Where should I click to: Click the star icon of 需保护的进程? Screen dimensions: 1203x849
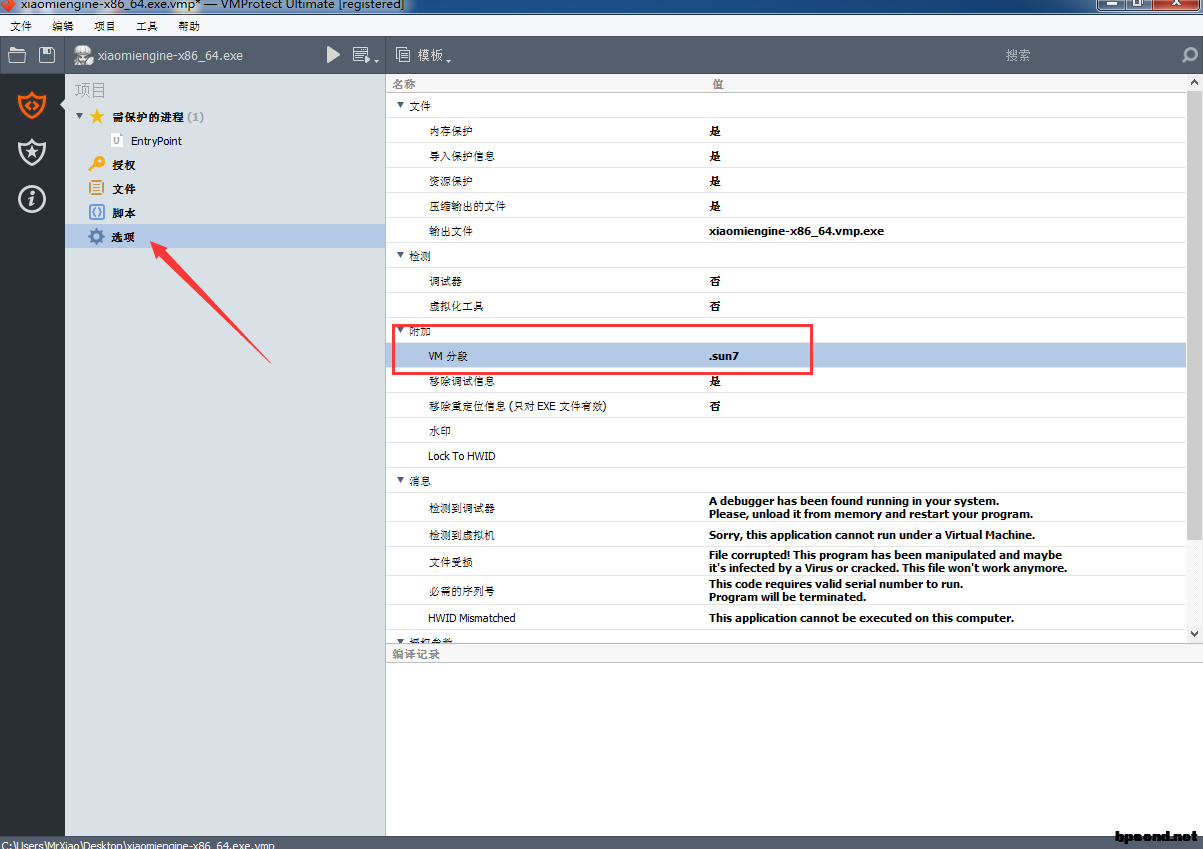(x=97, y=117)
